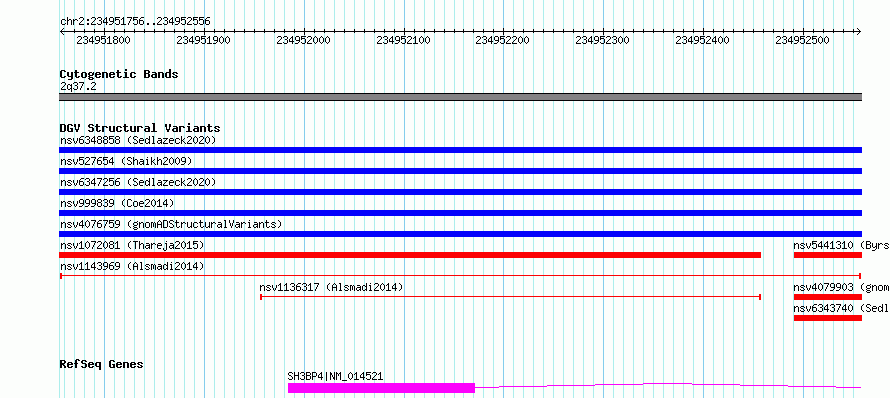
Task: Click the DGV Structural Variants track title
Action: coord(140,128)
